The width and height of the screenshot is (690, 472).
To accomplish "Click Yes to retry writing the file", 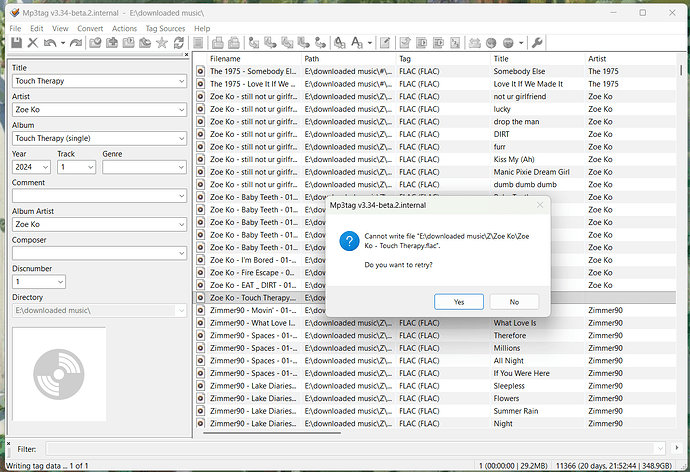I will click(459, 302).
